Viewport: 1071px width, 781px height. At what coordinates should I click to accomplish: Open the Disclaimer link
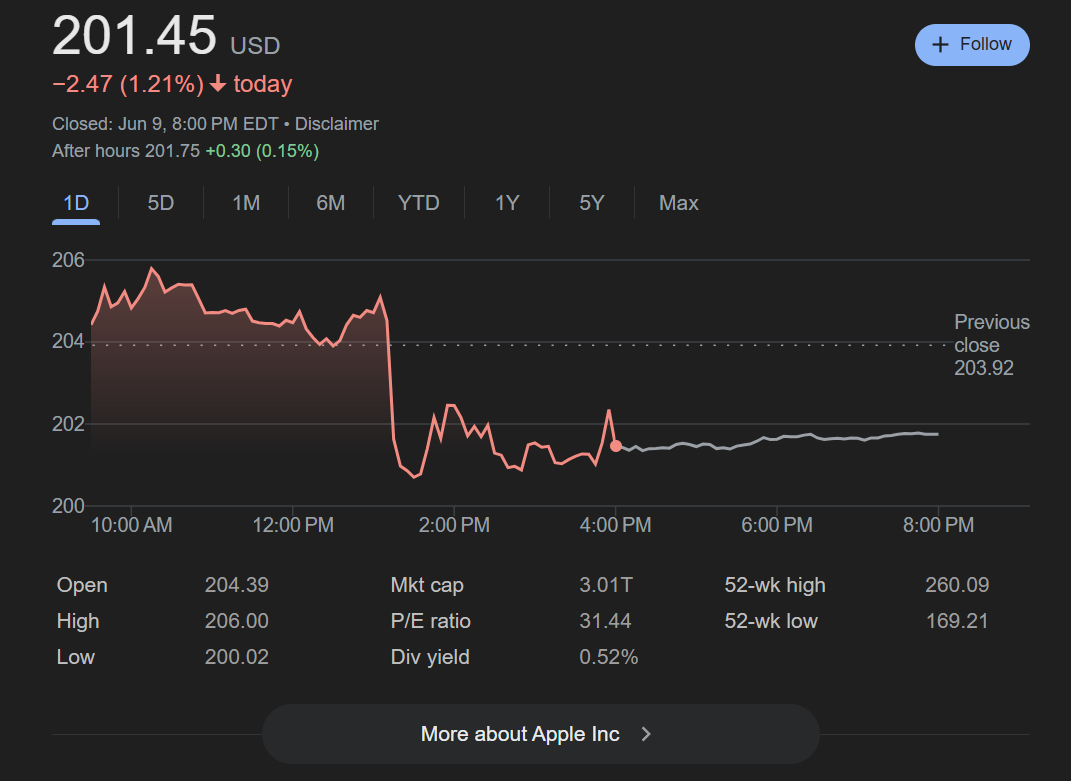[x=337, y=124]
